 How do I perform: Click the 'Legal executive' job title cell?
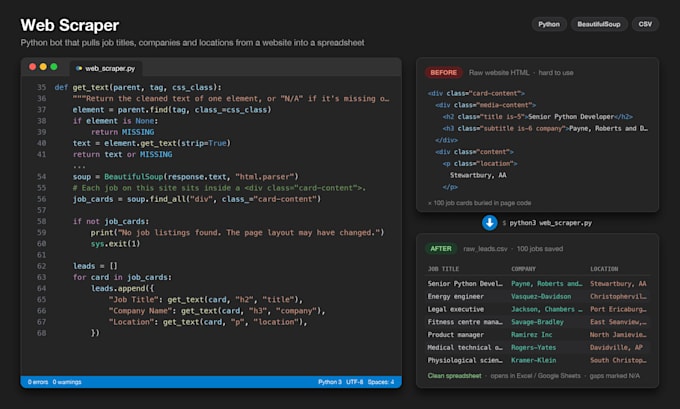[x=456, y=309]
